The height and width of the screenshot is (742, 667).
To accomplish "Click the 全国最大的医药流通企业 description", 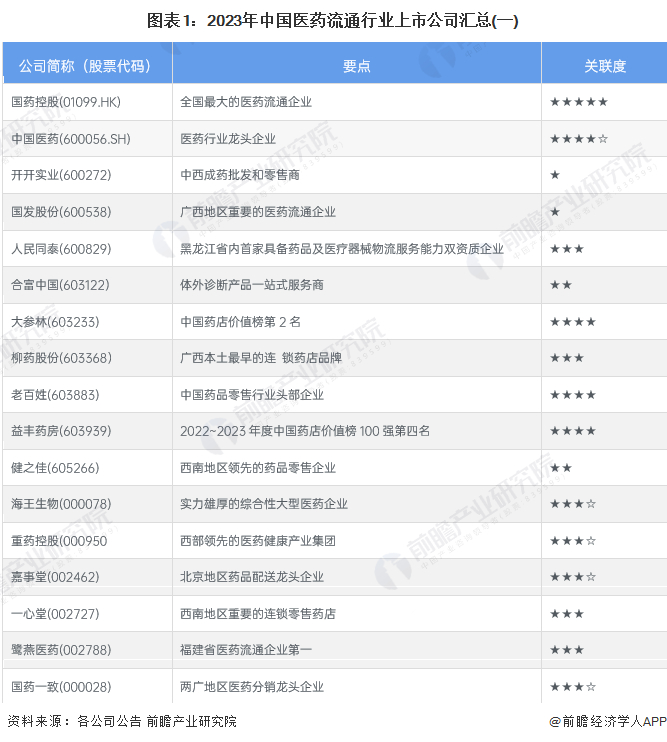I will (x=246, y=102).
